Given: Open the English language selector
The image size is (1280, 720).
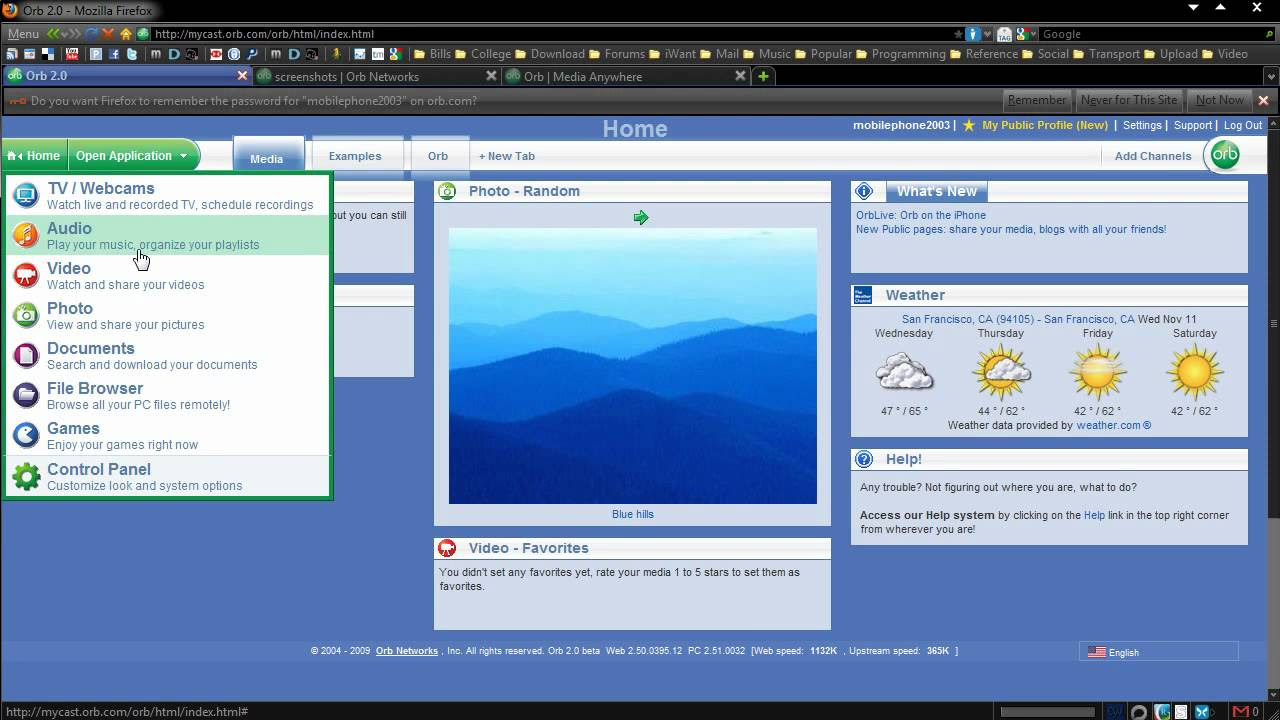Looking at the screenshot, I should [1158, 652].
